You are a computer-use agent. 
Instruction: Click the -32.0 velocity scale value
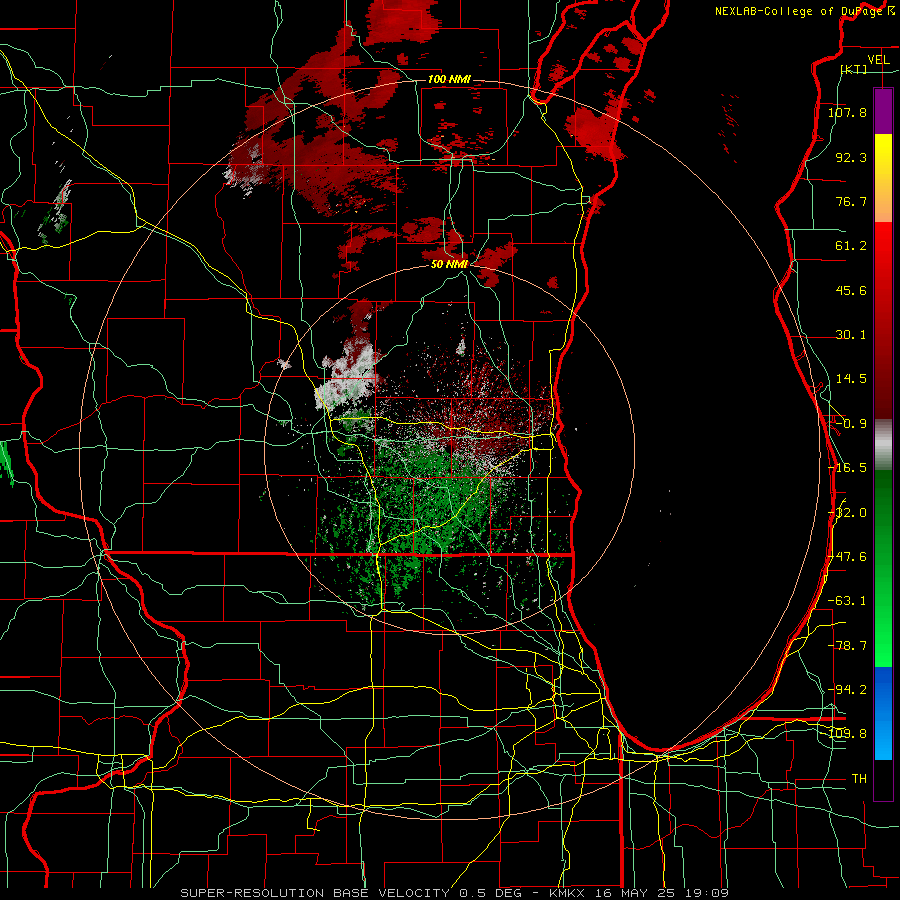[847, 513]
